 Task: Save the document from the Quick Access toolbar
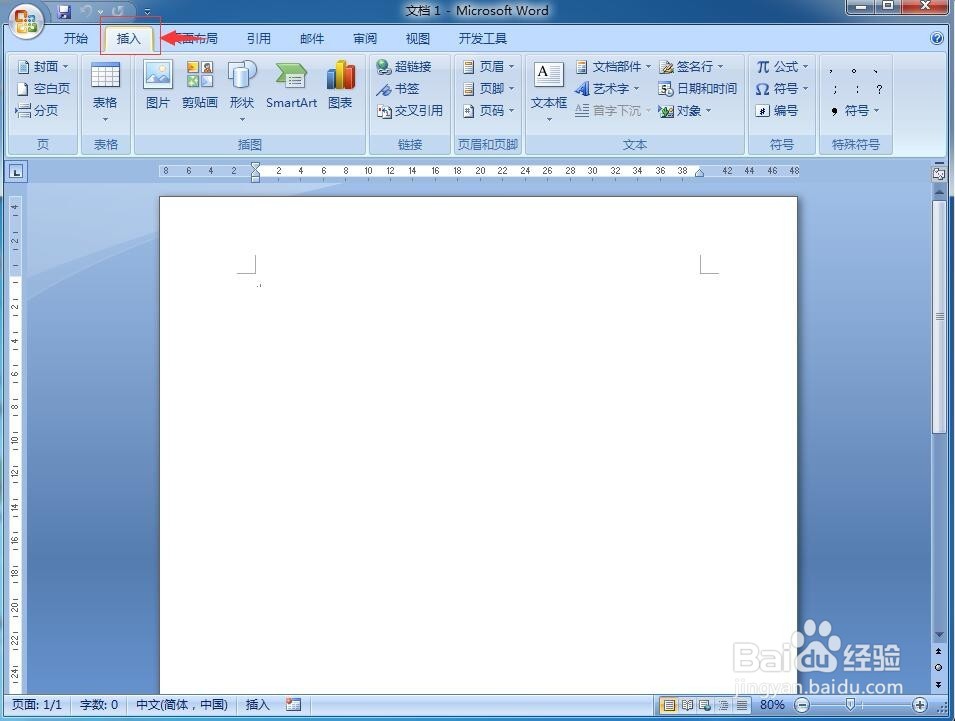64,11
